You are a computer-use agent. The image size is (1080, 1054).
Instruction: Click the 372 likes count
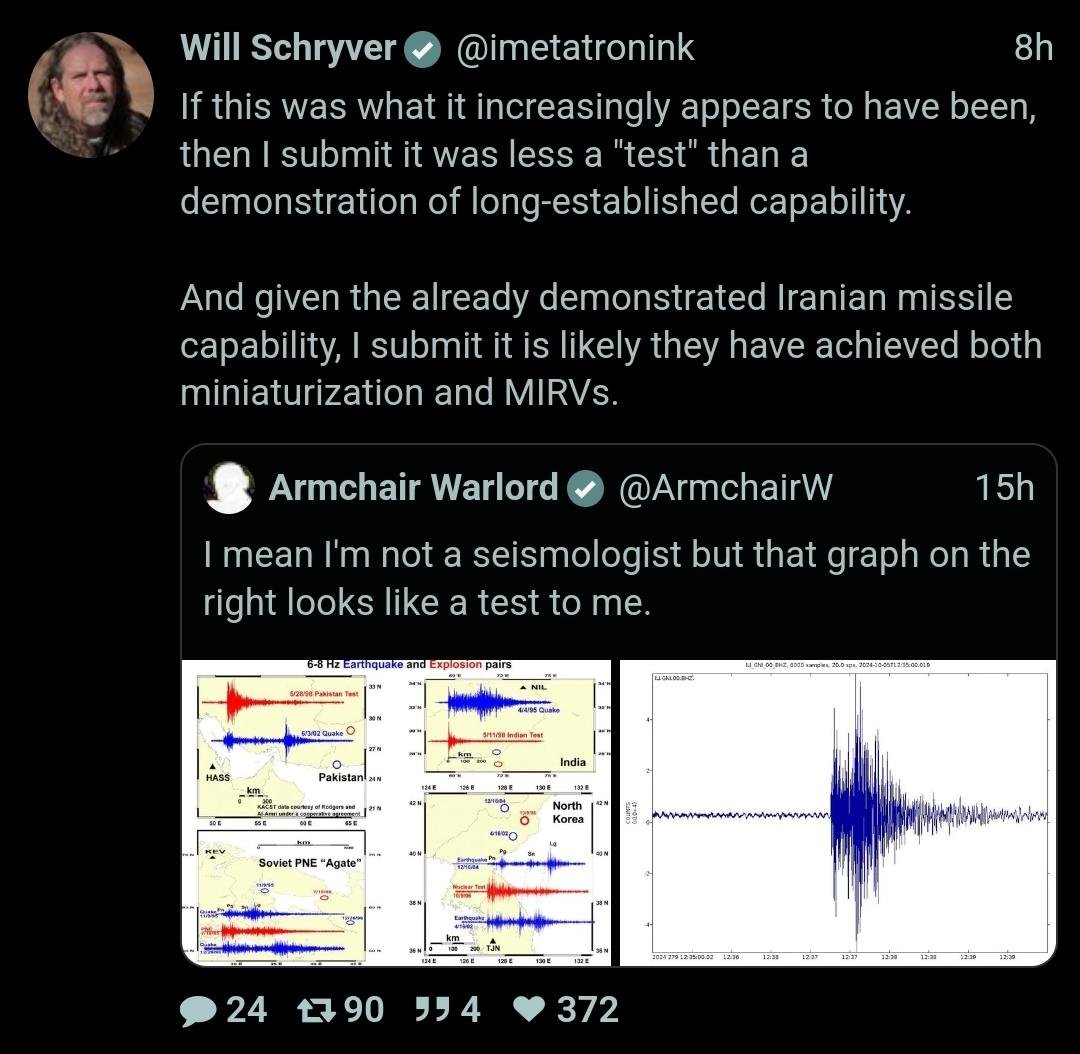coord(588,1010)
